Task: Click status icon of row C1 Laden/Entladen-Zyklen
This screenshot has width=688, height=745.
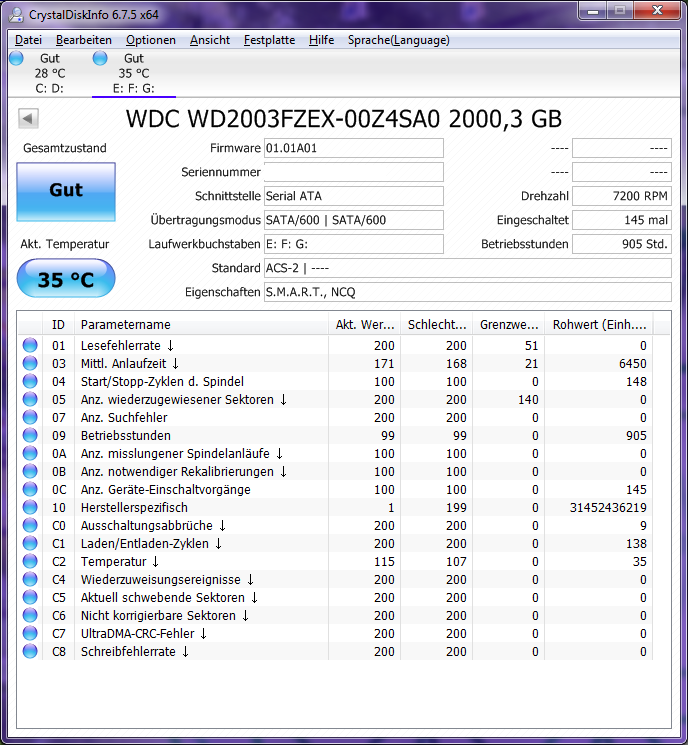Action: tap(30, 543)
